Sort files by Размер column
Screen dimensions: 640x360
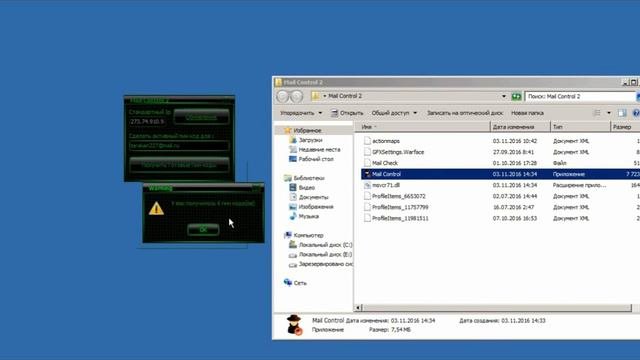(x=625, y=127)
